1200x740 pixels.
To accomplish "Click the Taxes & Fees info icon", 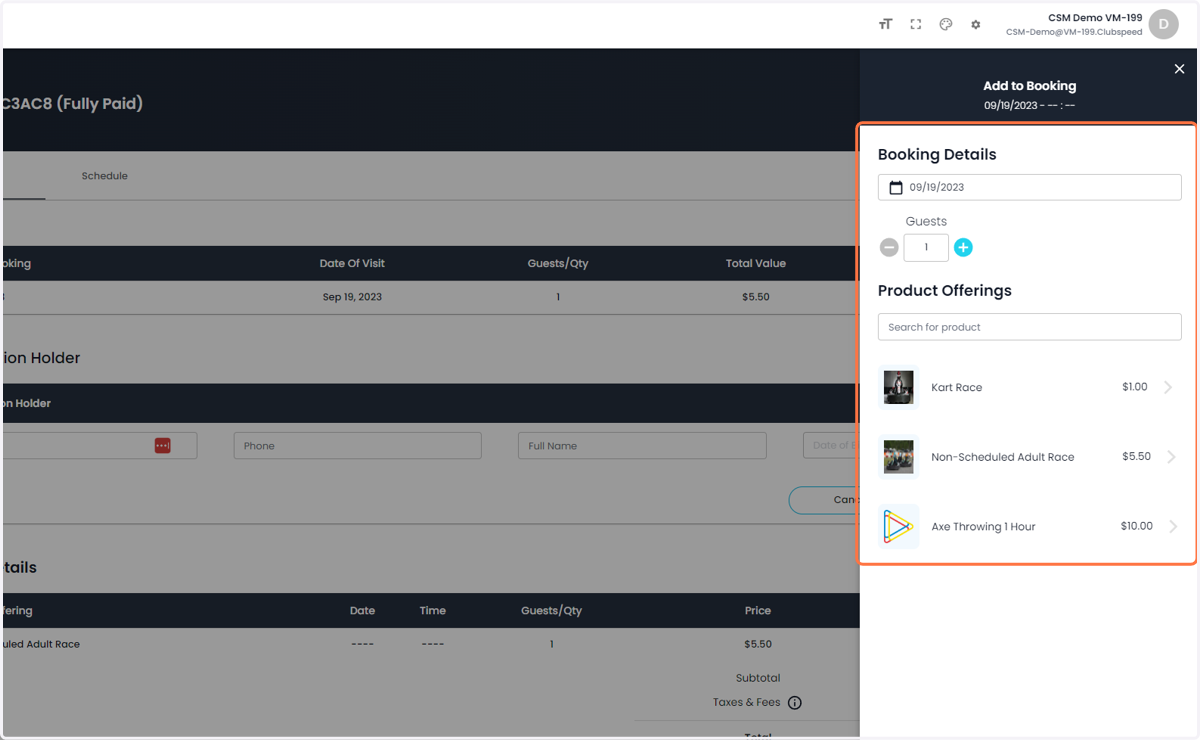I will pyautogui.click(x=795, y=703).
